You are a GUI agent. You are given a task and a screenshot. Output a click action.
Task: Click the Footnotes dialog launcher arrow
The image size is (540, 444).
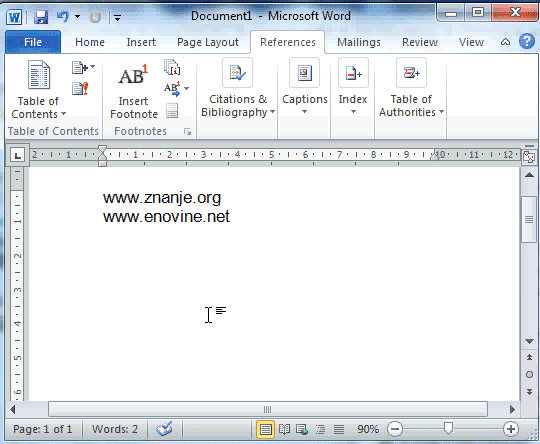click(187, 132)
